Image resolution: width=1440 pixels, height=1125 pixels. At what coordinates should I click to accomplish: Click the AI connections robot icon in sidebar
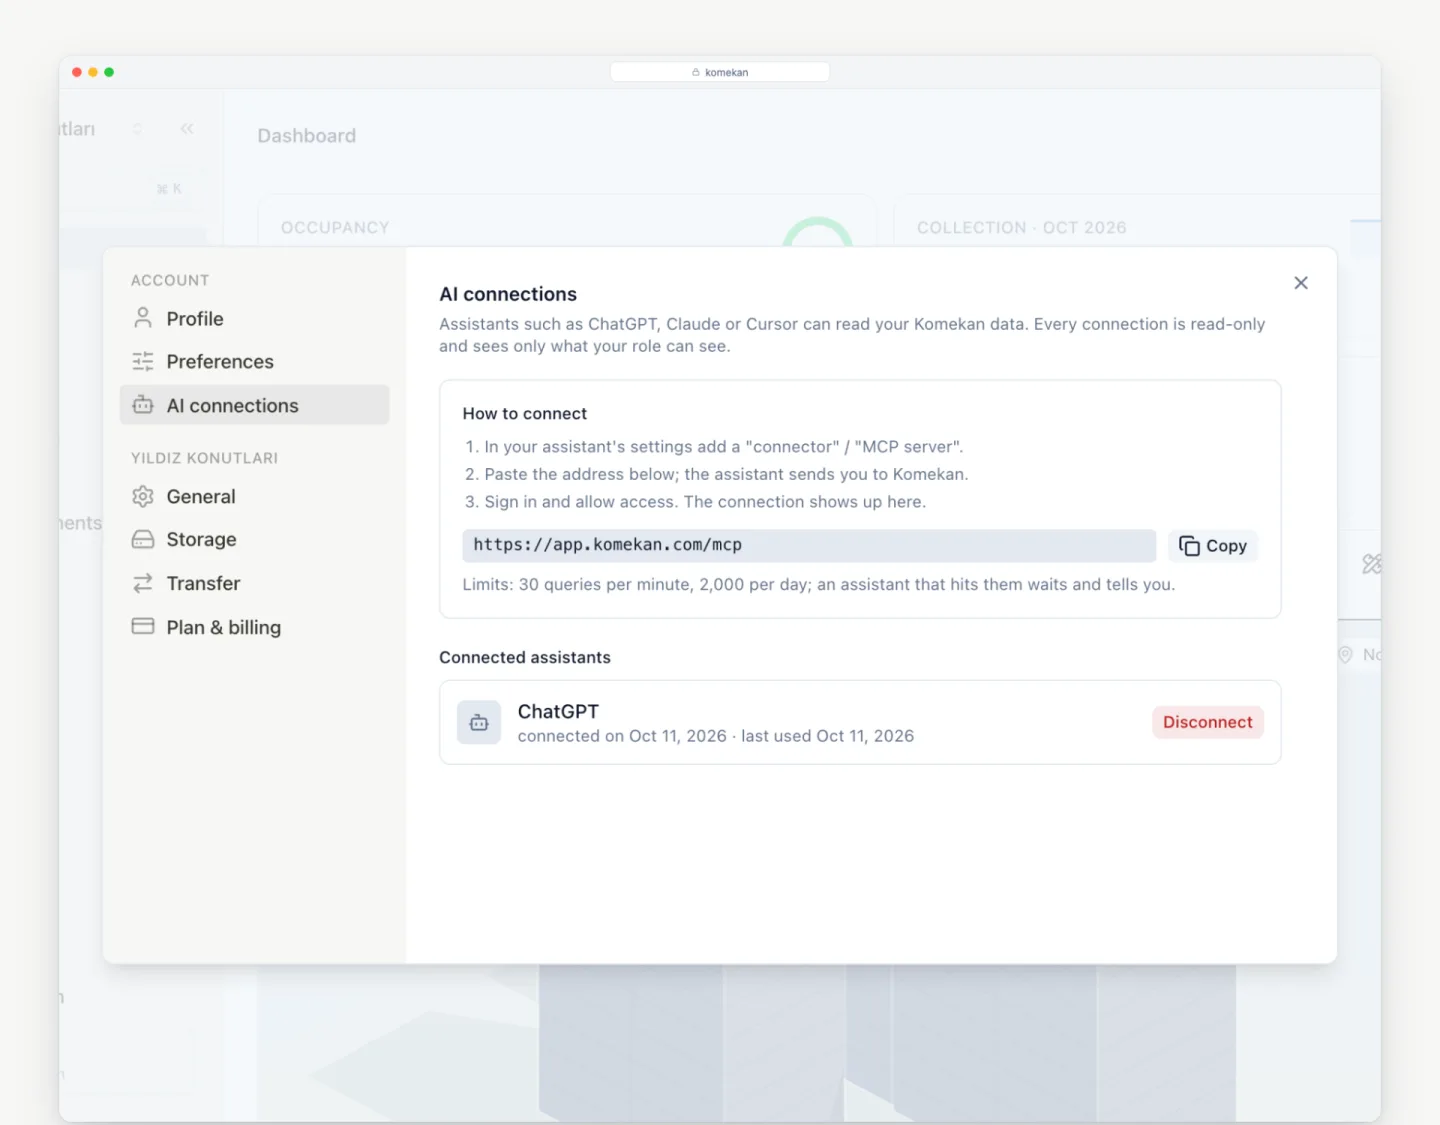143,405
